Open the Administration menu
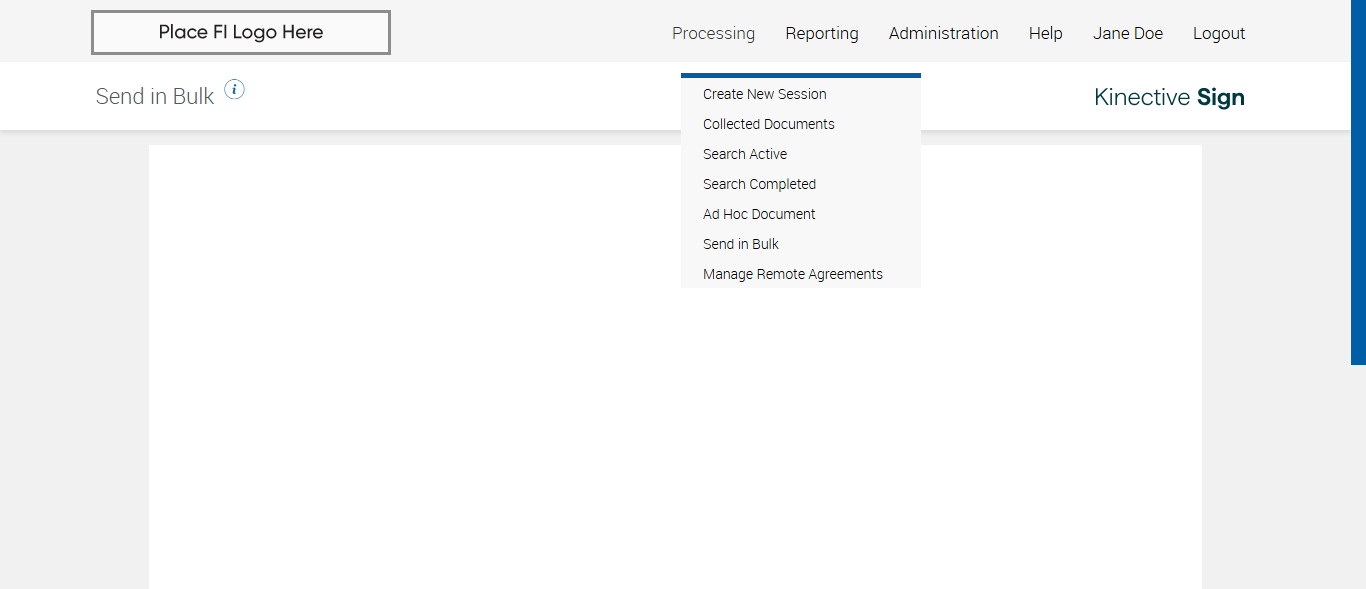 pyautogui.click(x=943, y=33)
